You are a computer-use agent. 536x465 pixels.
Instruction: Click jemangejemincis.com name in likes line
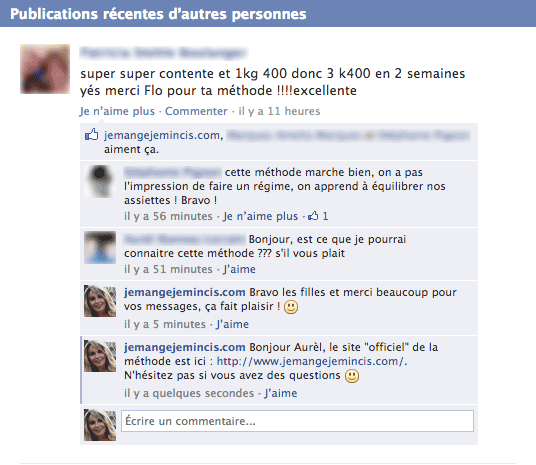click(163, 135)
